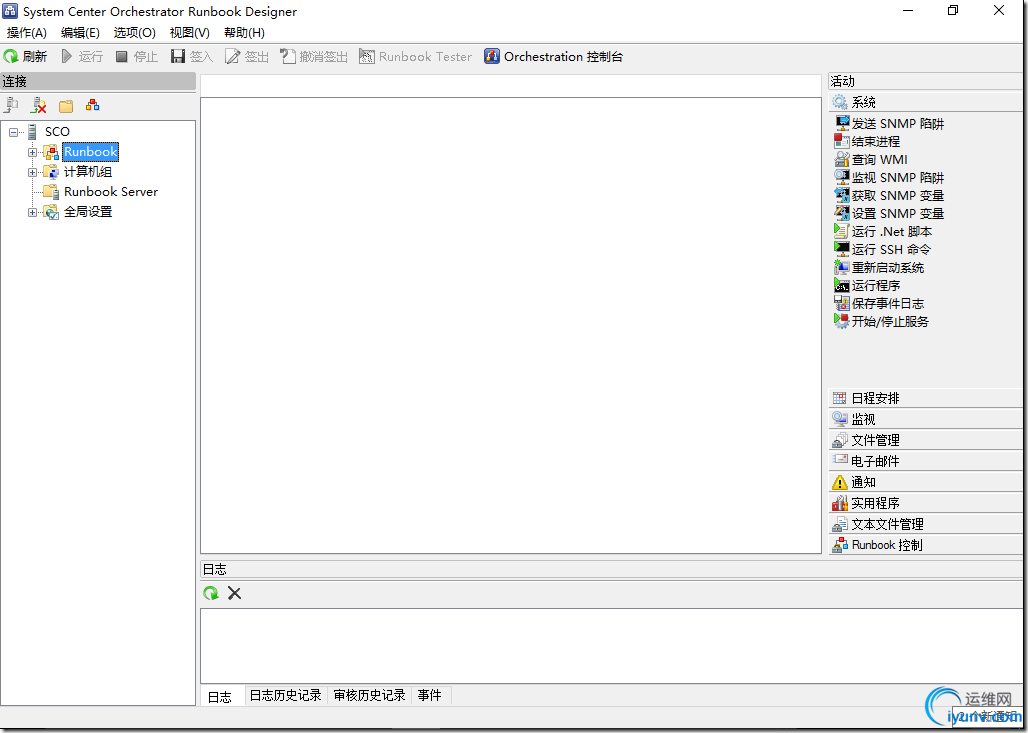This screenshot has height=733, width=1028.
Task: Select the 结束进程 activity
Action: click(867, 142)
